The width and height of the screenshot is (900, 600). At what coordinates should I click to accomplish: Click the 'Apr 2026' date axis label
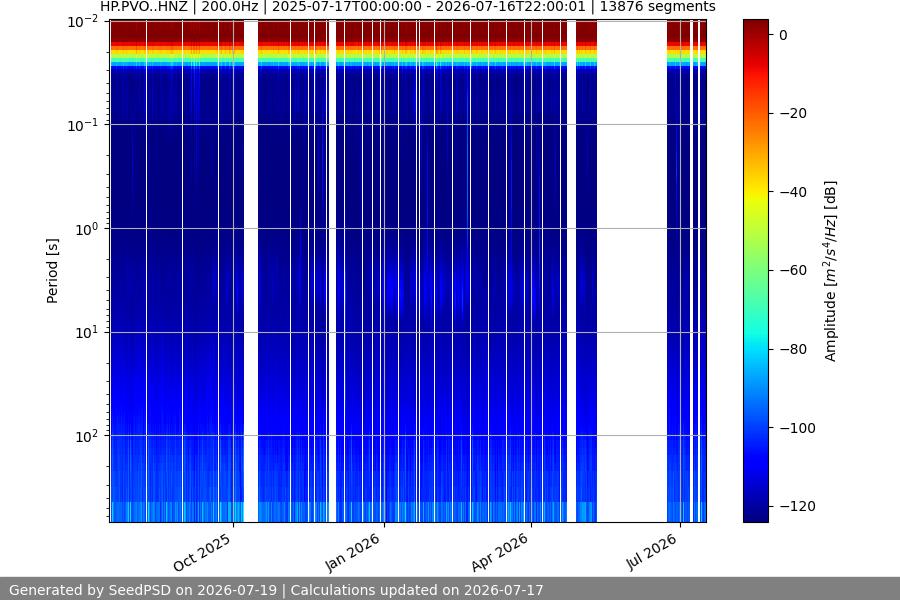coord(499,552)
